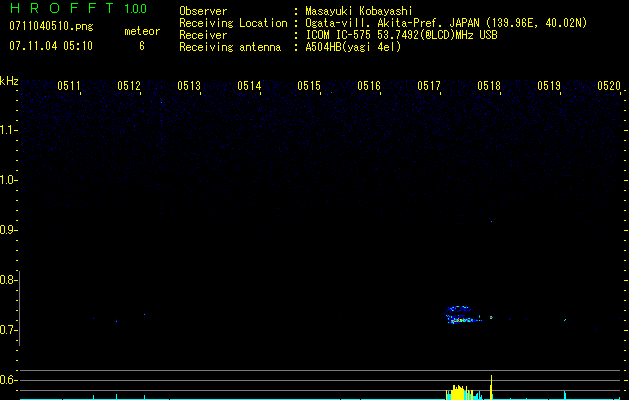
Task: Click the meteor echo in the spectrogram
Action: (x=463, y=315)
